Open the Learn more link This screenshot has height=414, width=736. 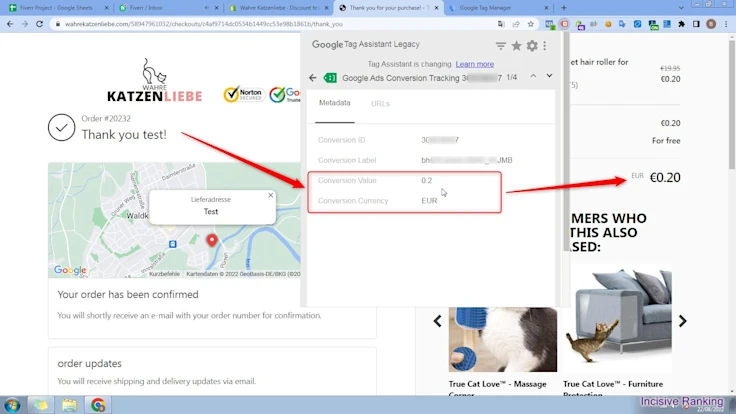(x=475, y=64)
